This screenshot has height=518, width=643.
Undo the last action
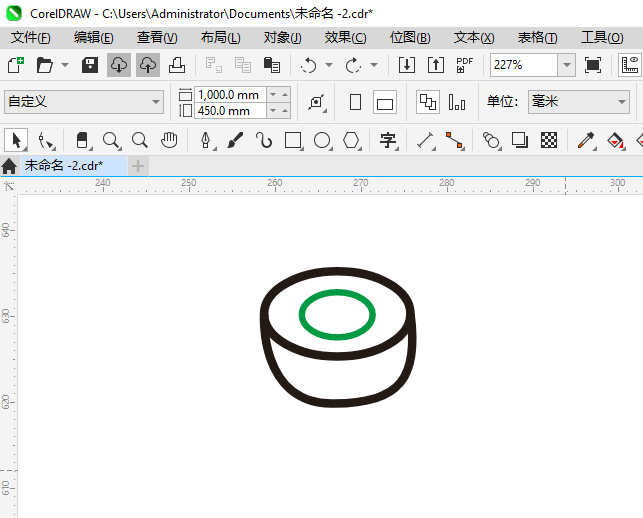pos(308,65)
